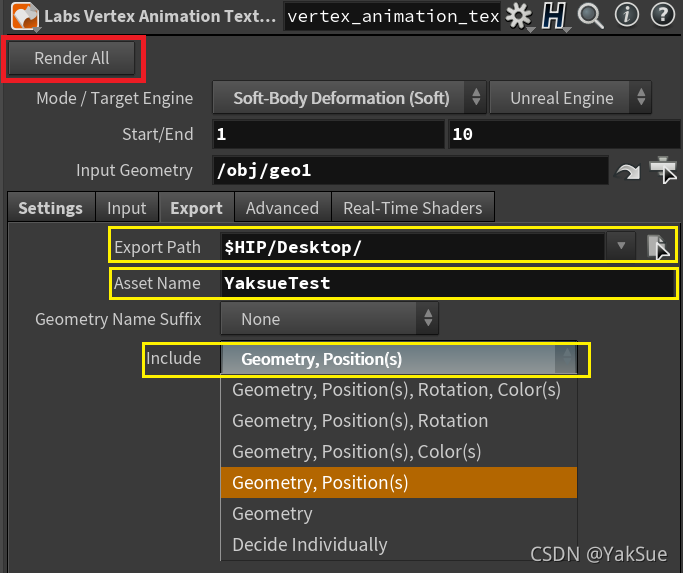Click the Houdini H logo icon
Screen dimensions: 683x573
(x=554, y=16)
